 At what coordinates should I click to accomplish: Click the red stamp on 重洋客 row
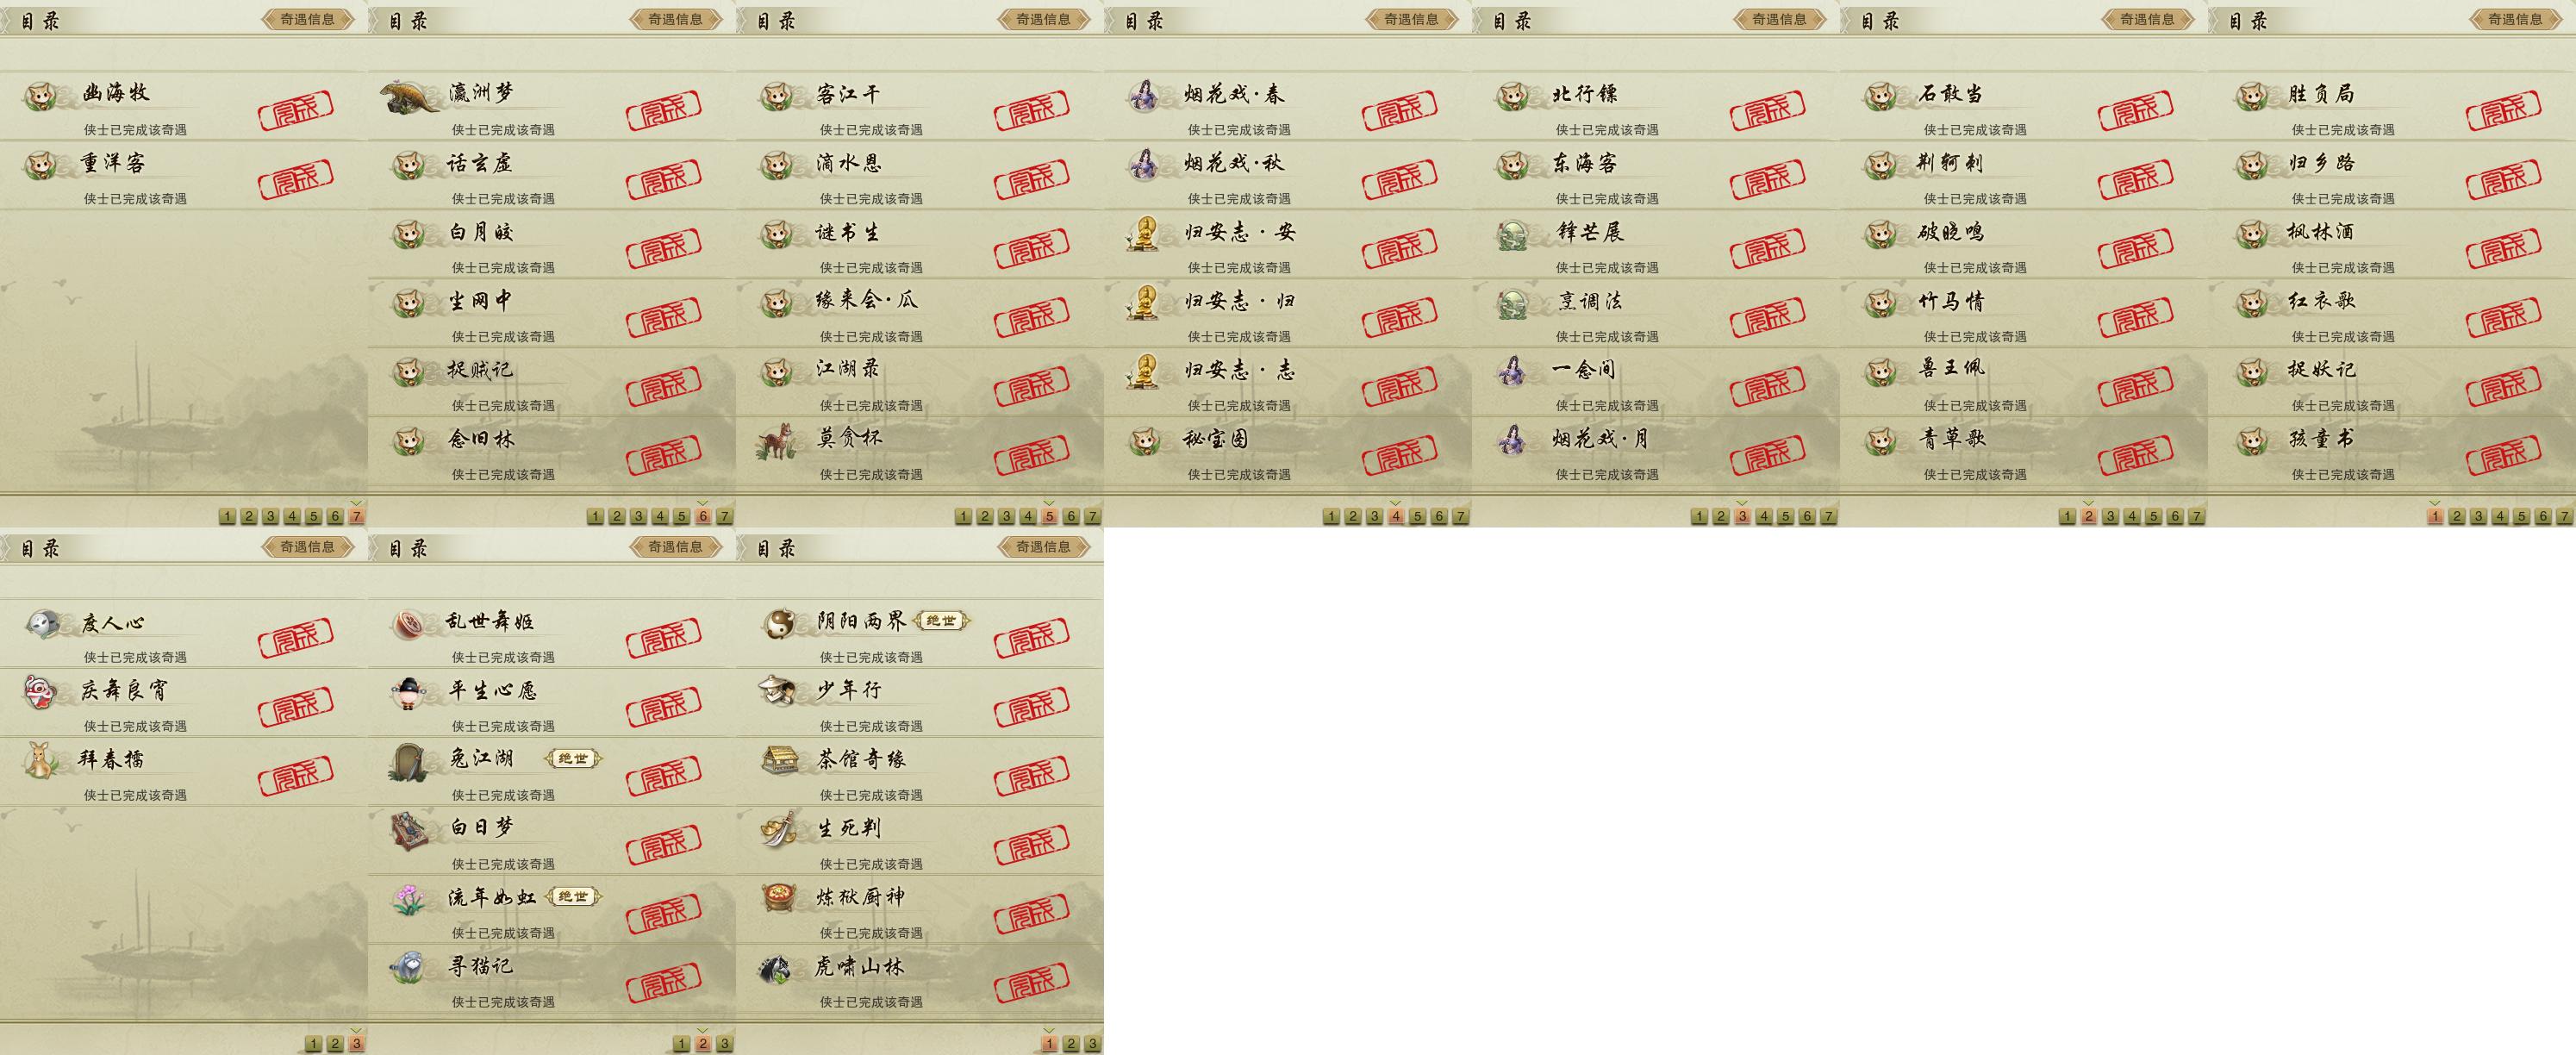tap(295, 177)
